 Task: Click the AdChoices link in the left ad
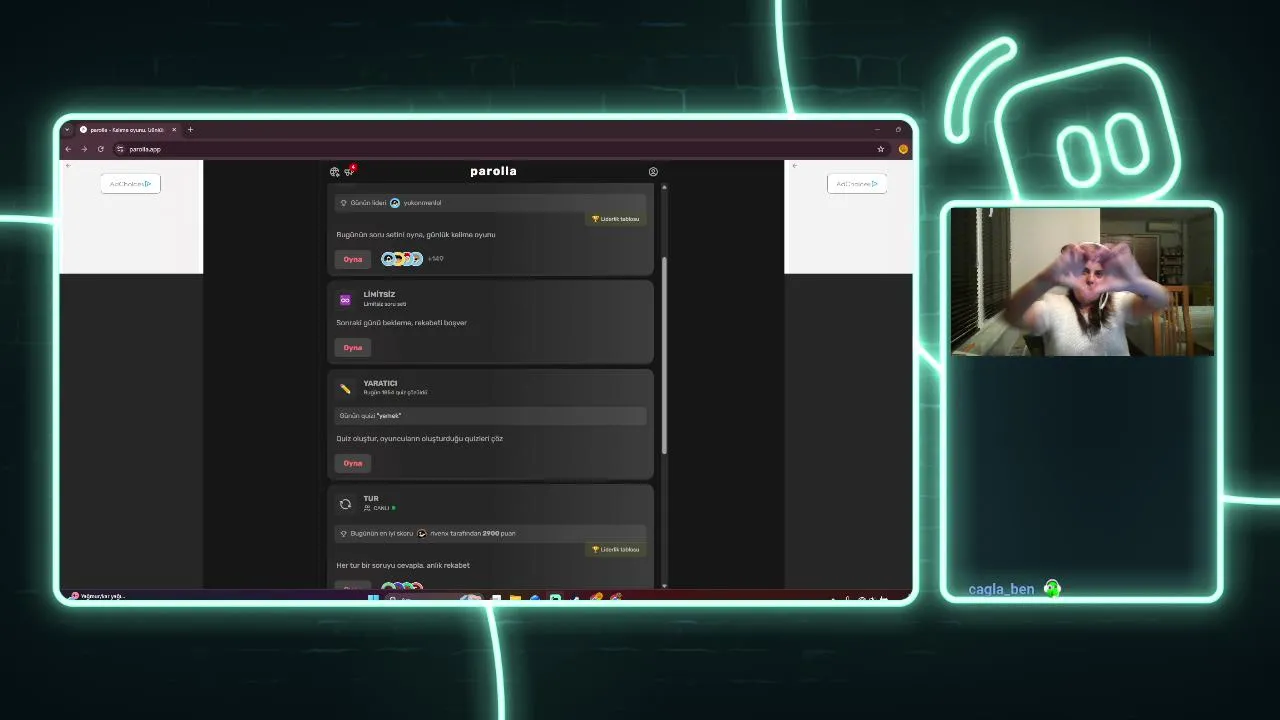click(x=130, y=184)
